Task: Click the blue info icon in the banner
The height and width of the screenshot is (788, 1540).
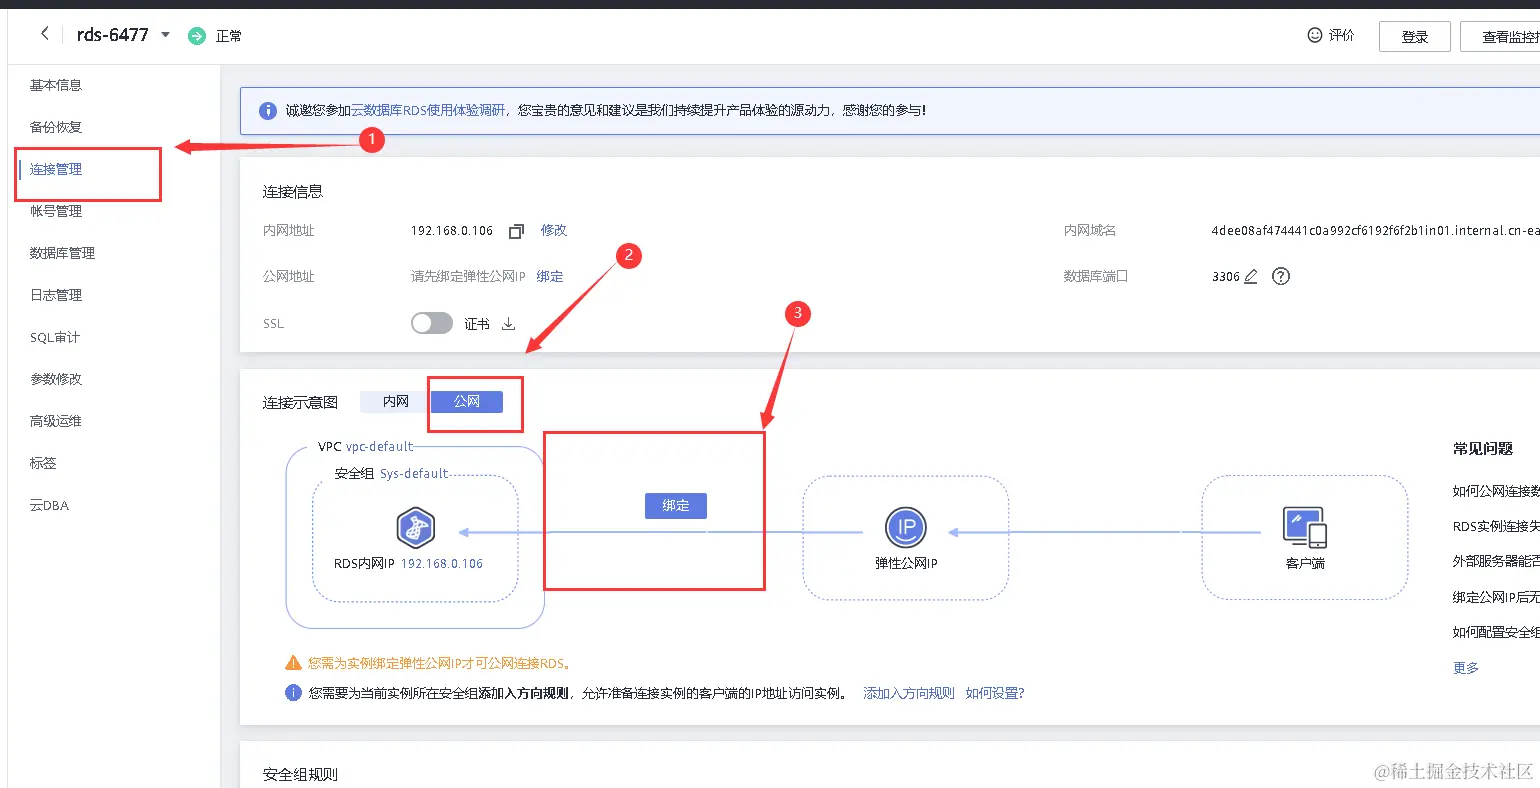Action: [x=268, y=111]
